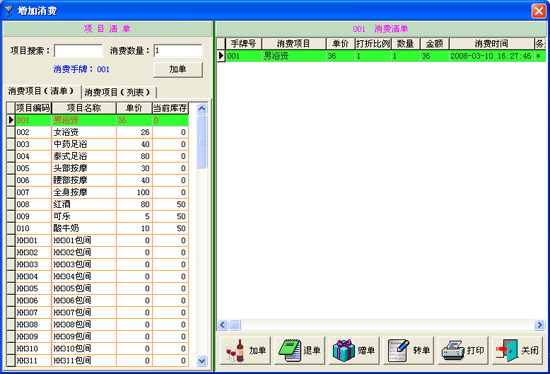
Task: Click the 消费数量 input field
Action: 178,51
